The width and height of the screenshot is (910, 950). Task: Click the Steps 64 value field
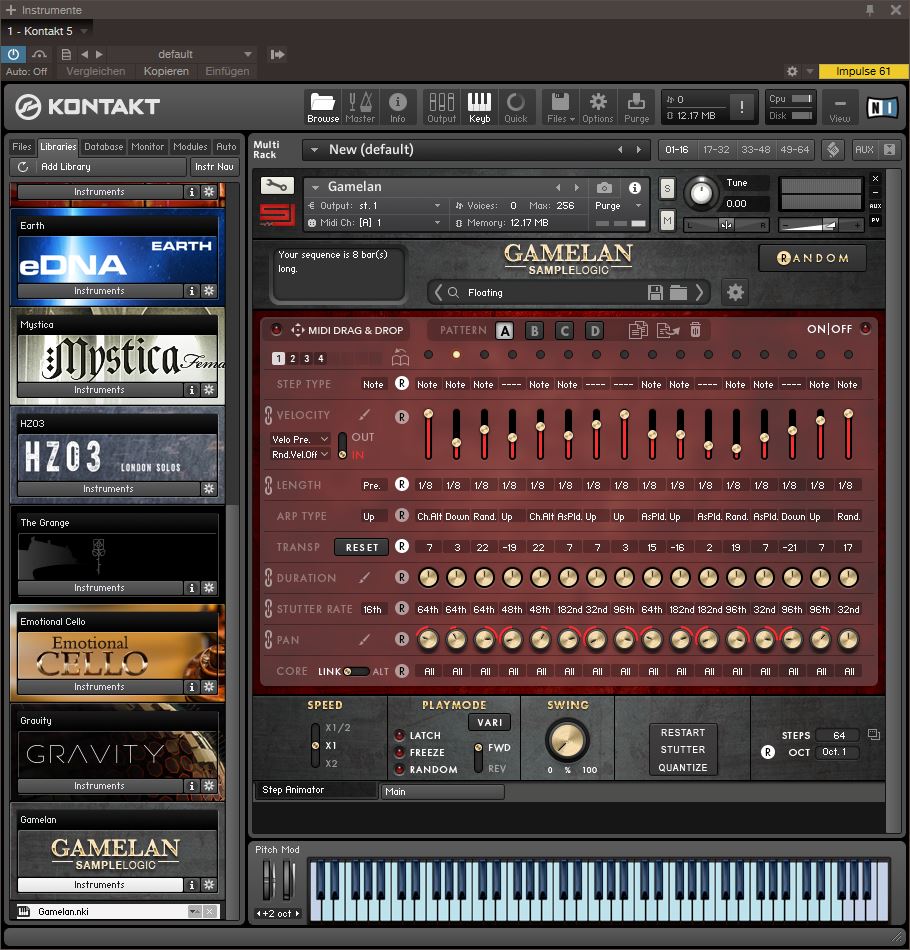tap(839, 736)
